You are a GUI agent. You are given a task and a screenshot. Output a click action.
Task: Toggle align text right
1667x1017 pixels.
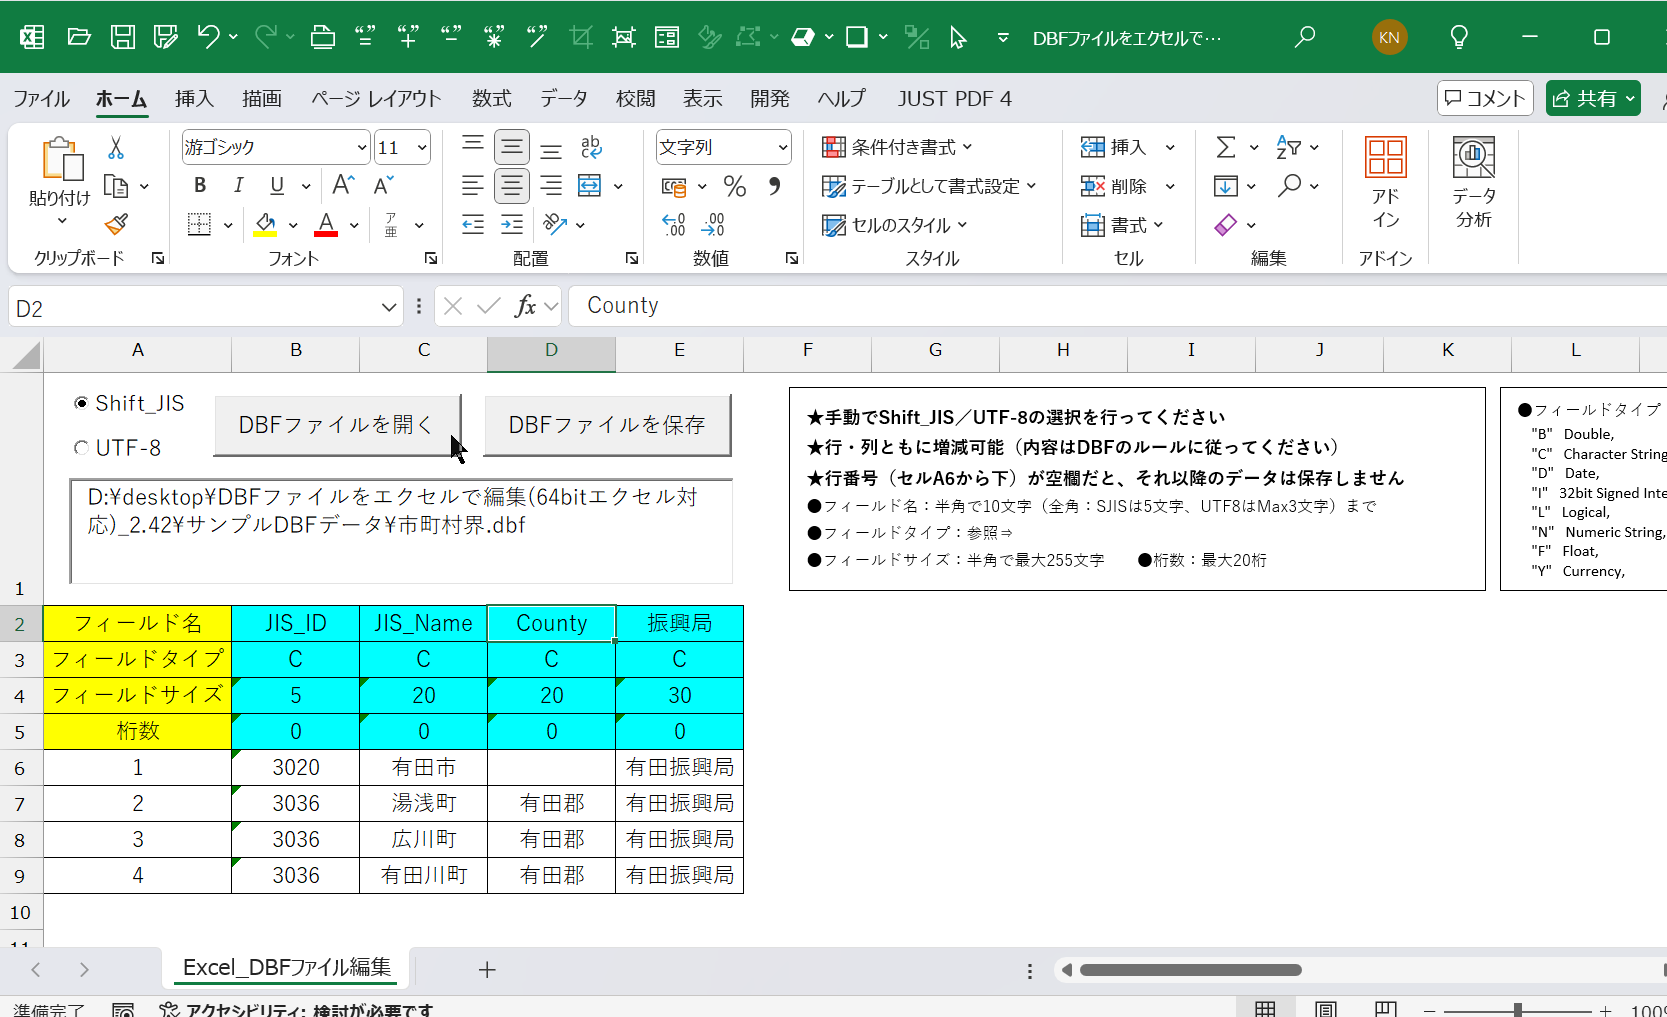click(x=551, y=186)
